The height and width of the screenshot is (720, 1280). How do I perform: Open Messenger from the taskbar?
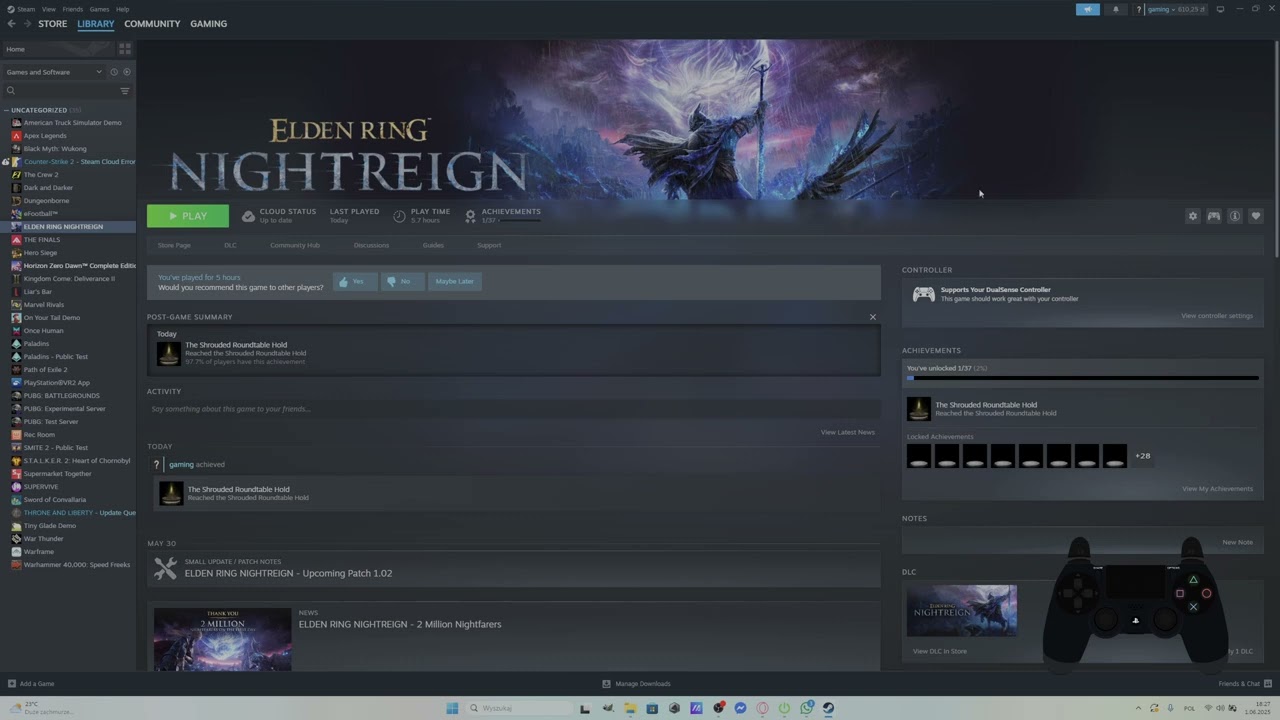(x=740, y=708)
